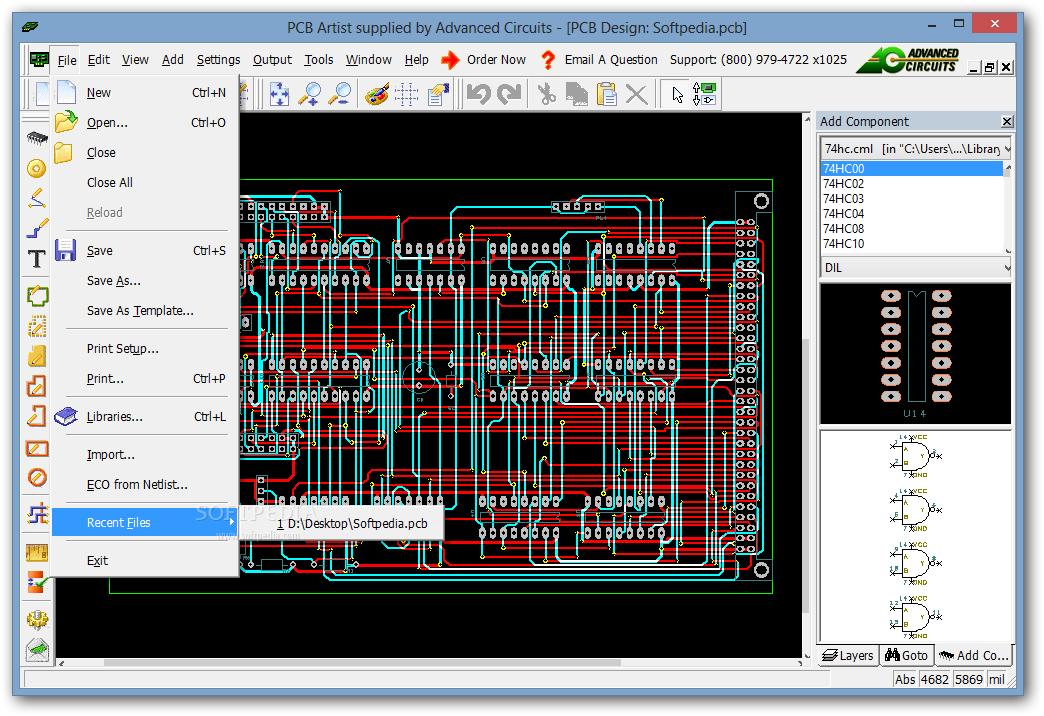
Task: Choose the orange circle drawing tool
Action: pos(37,478)
